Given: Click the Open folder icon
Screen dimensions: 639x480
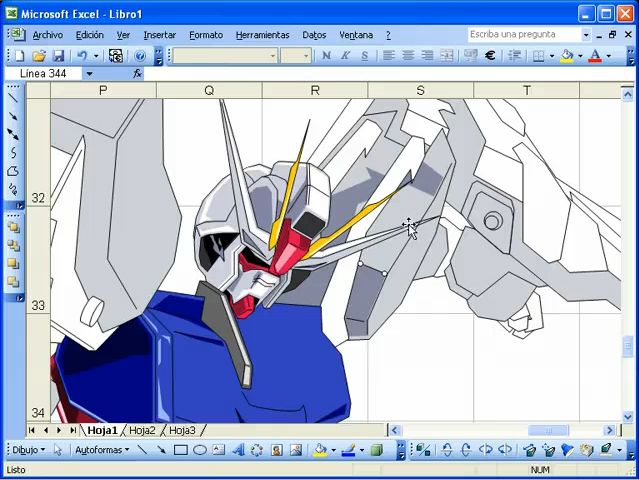Looking at the screenshot, I should [39, 55].
